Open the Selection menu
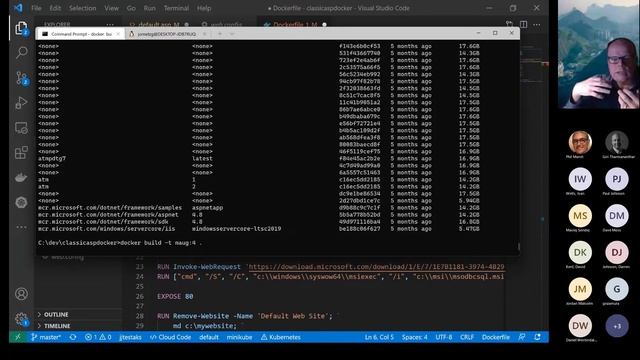Viewport: 640px width, 360px height. pos(82,8)
